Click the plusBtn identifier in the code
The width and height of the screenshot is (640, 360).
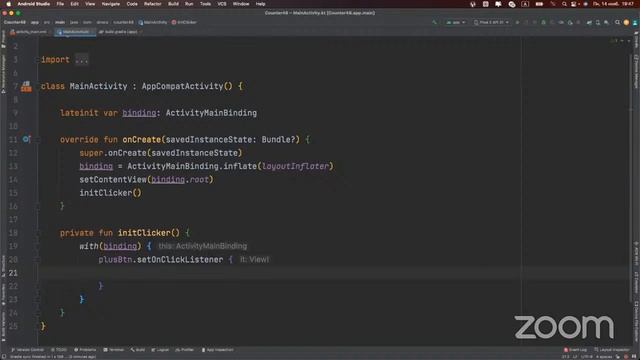116,260
